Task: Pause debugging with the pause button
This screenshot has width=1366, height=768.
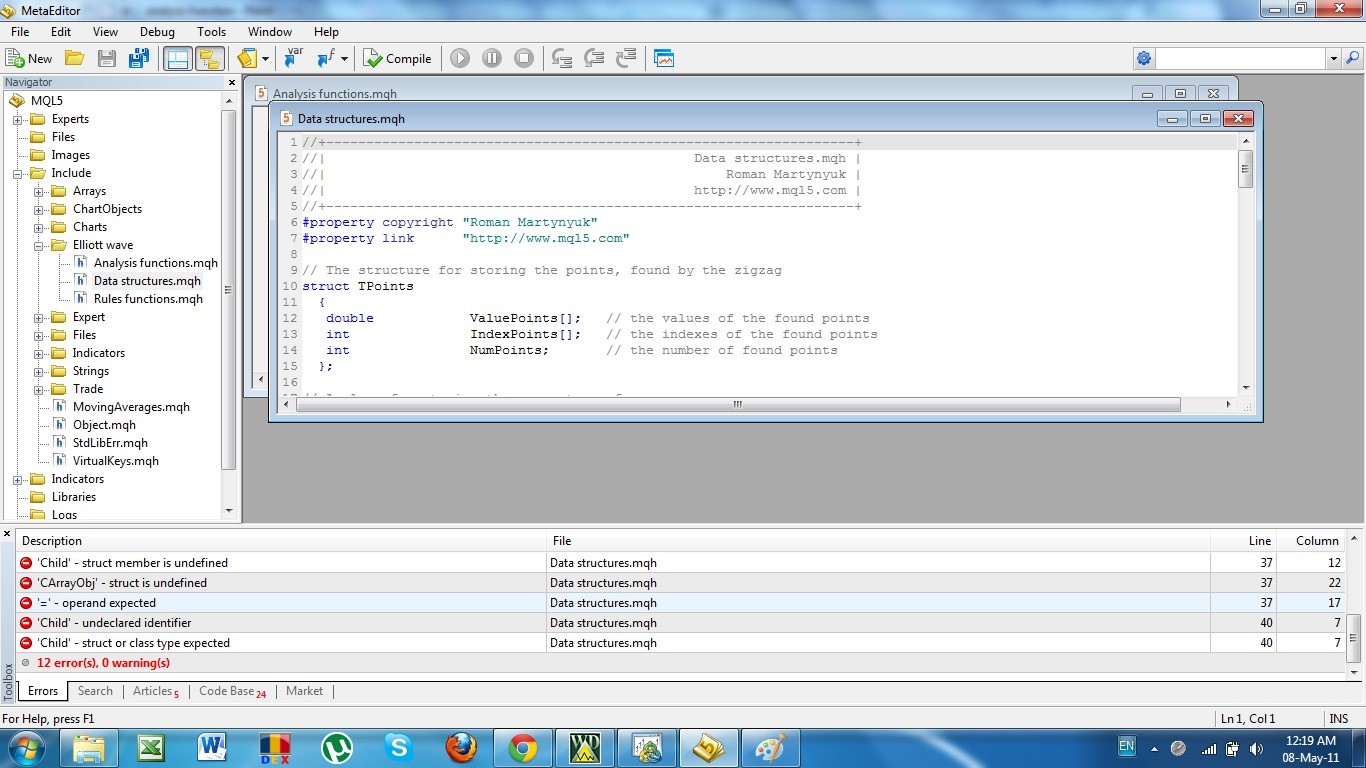Action: pos(492,59)
